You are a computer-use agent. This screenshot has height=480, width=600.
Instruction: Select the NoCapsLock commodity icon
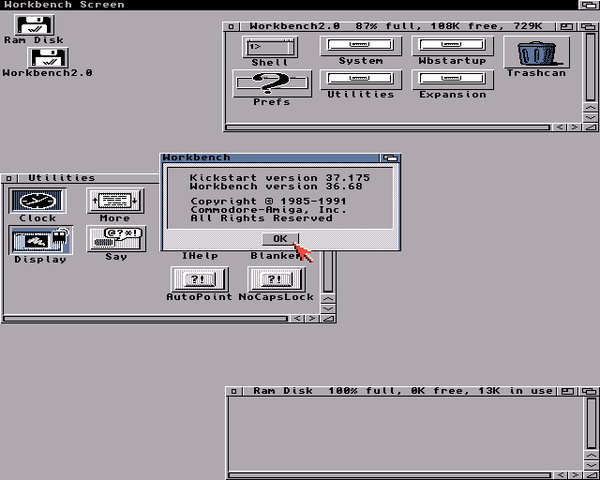click(x=276, y=279)
